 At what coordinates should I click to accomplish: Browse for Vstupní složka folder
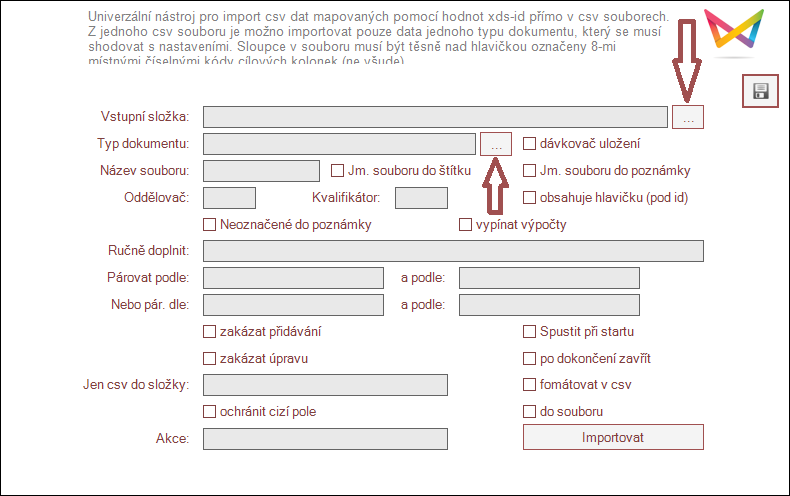[688, 118]
